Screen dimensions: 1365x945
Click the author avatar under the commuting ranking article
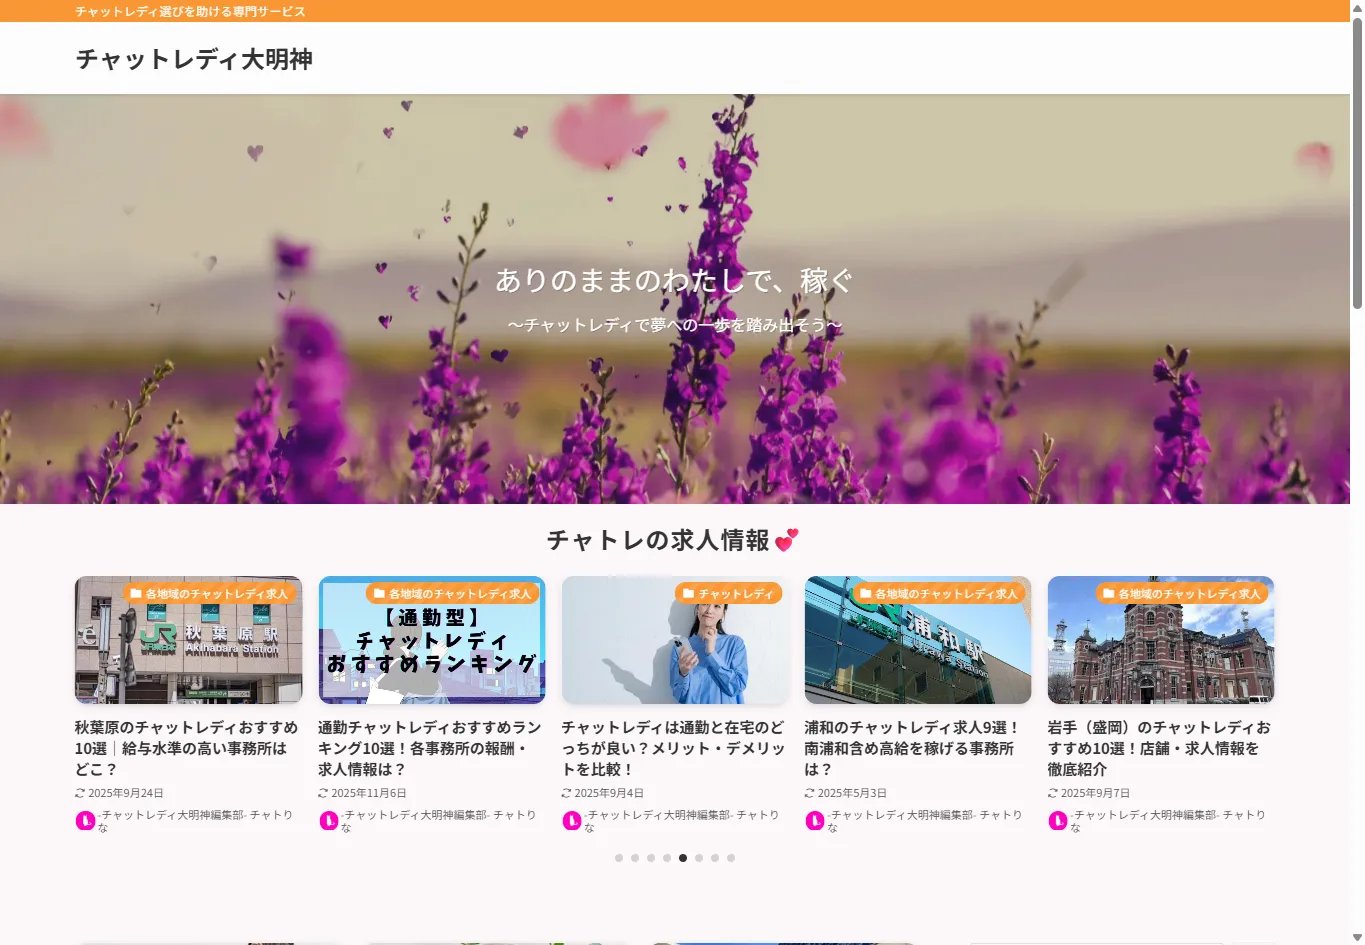pos(328,821)
